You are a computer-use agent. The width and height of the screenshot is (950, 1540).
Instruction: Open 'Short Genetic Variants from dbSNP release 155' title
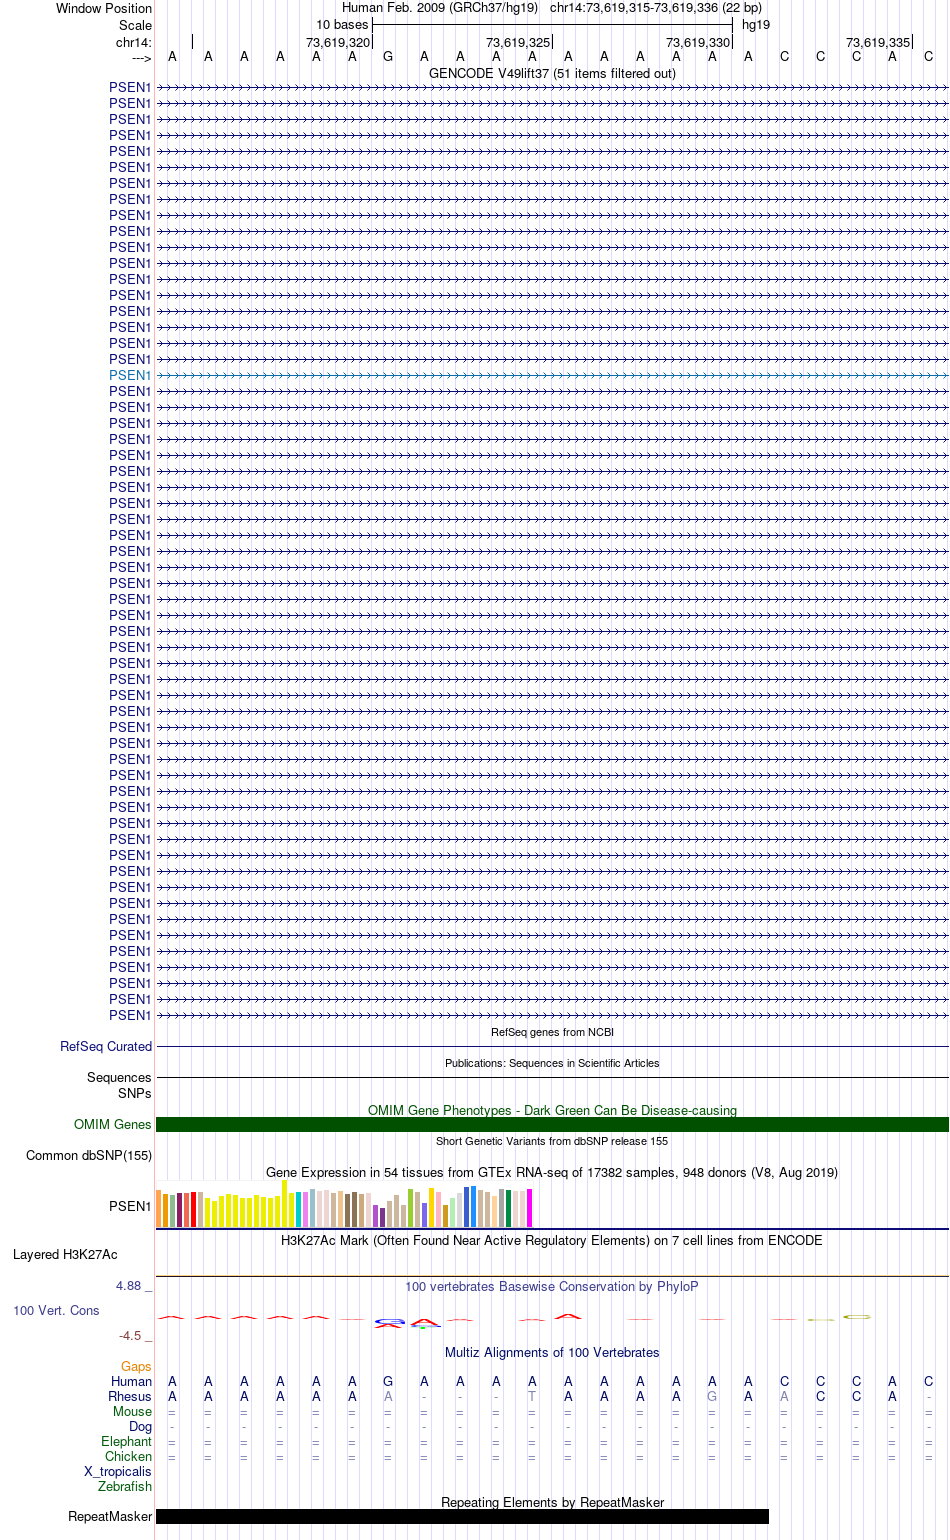point(552,1141)
